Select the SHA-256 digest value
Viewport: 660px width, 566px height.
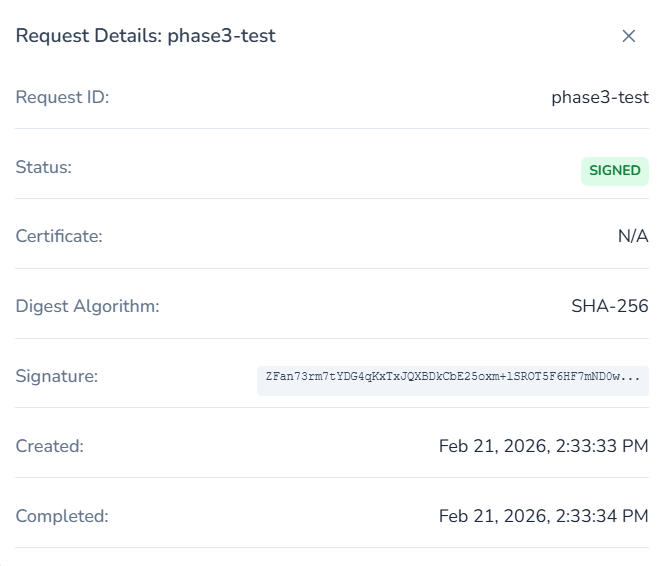[x=609, y=307]
